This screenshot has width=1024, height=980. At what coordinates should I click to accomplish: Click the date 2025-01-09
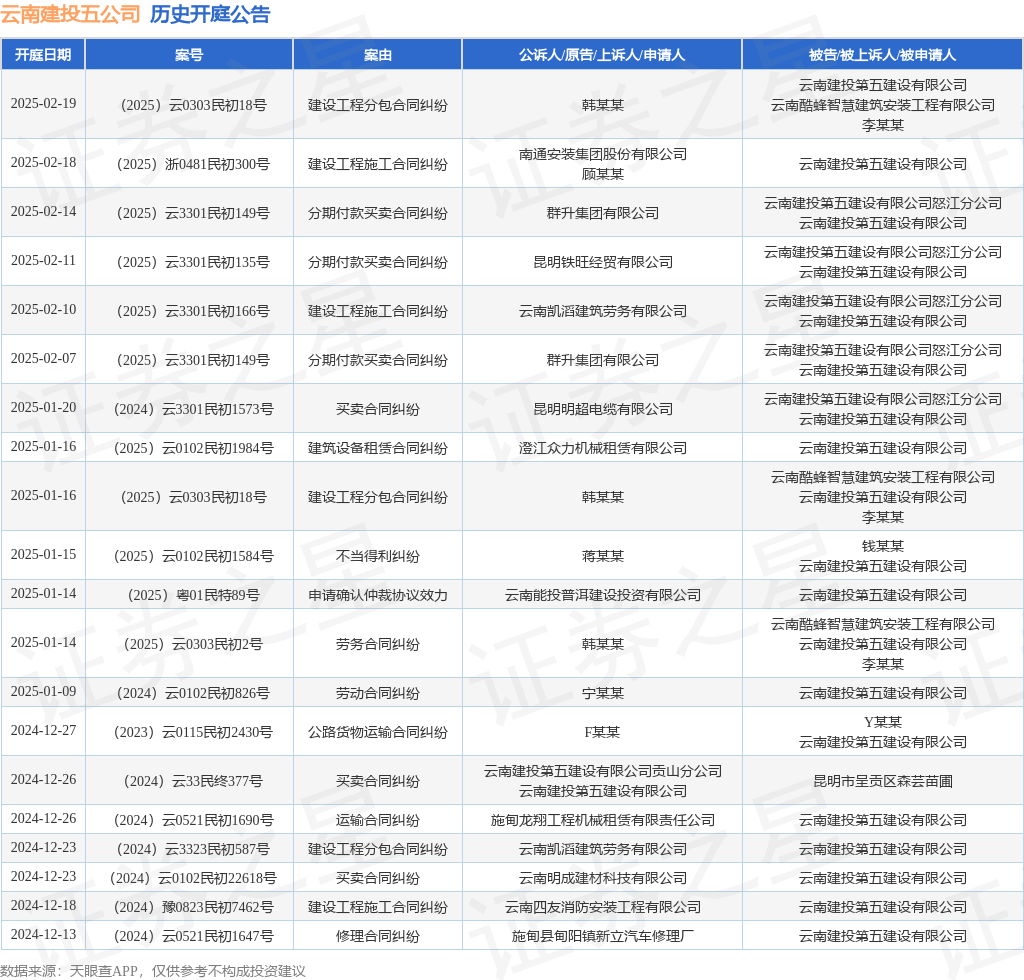pyautogui.click(x=43, y=691)
